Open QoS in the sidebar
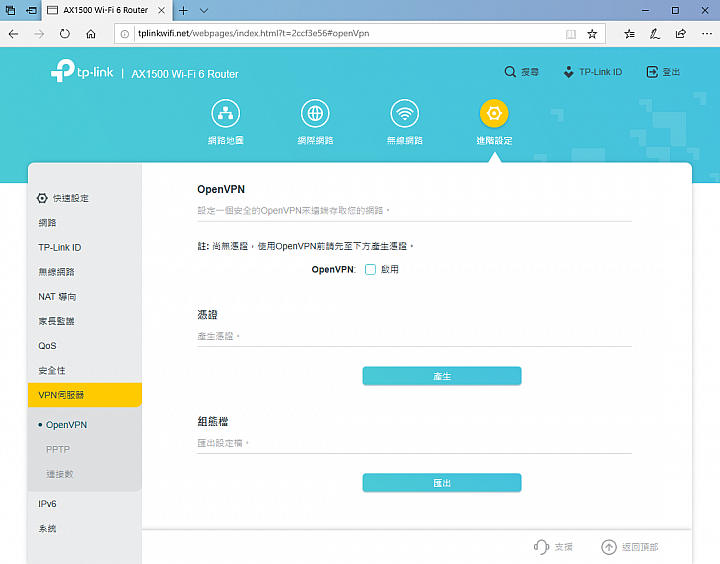The height and width of the screenshot is (564, 720). click(47, 346)
